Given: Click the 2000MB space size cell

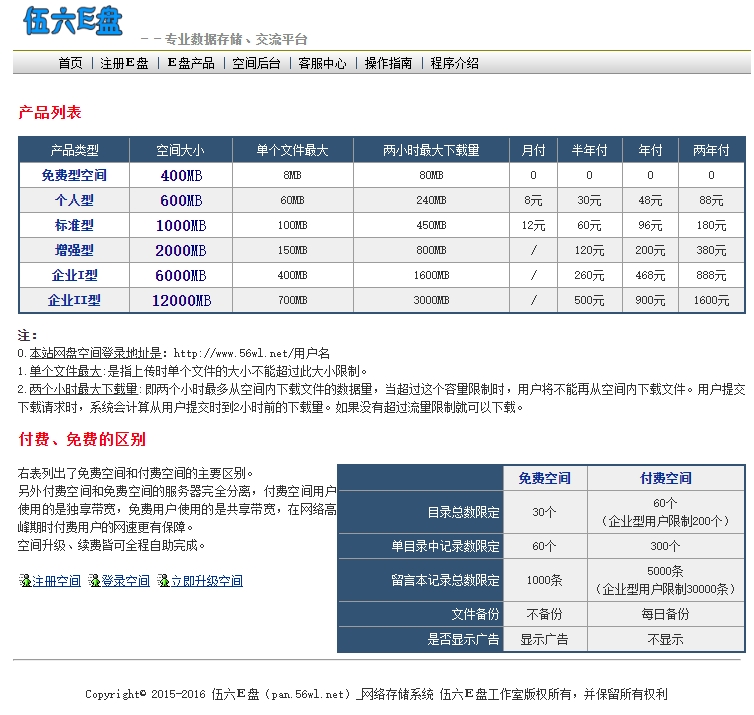Looking at the screenshot, I should point(181,251).
